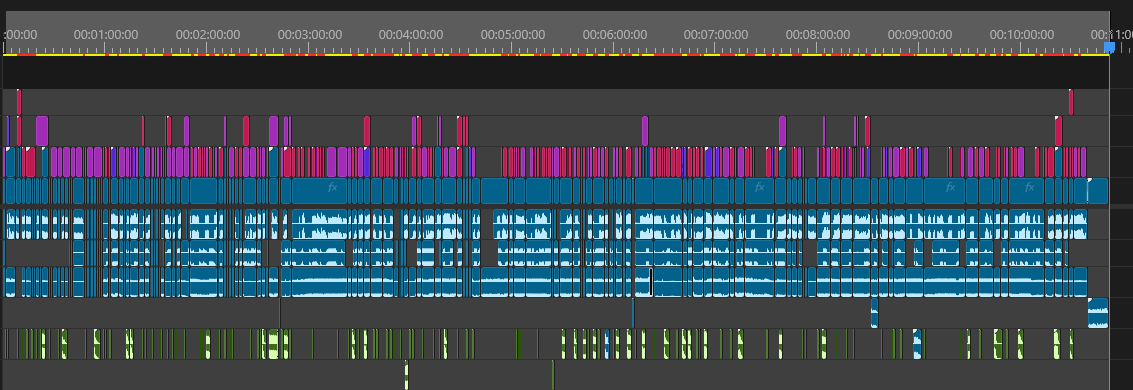The image size is (1133, 390).
Task: Select the light blue clip among green clips before 06:00
Action: (x=607, y=344)
